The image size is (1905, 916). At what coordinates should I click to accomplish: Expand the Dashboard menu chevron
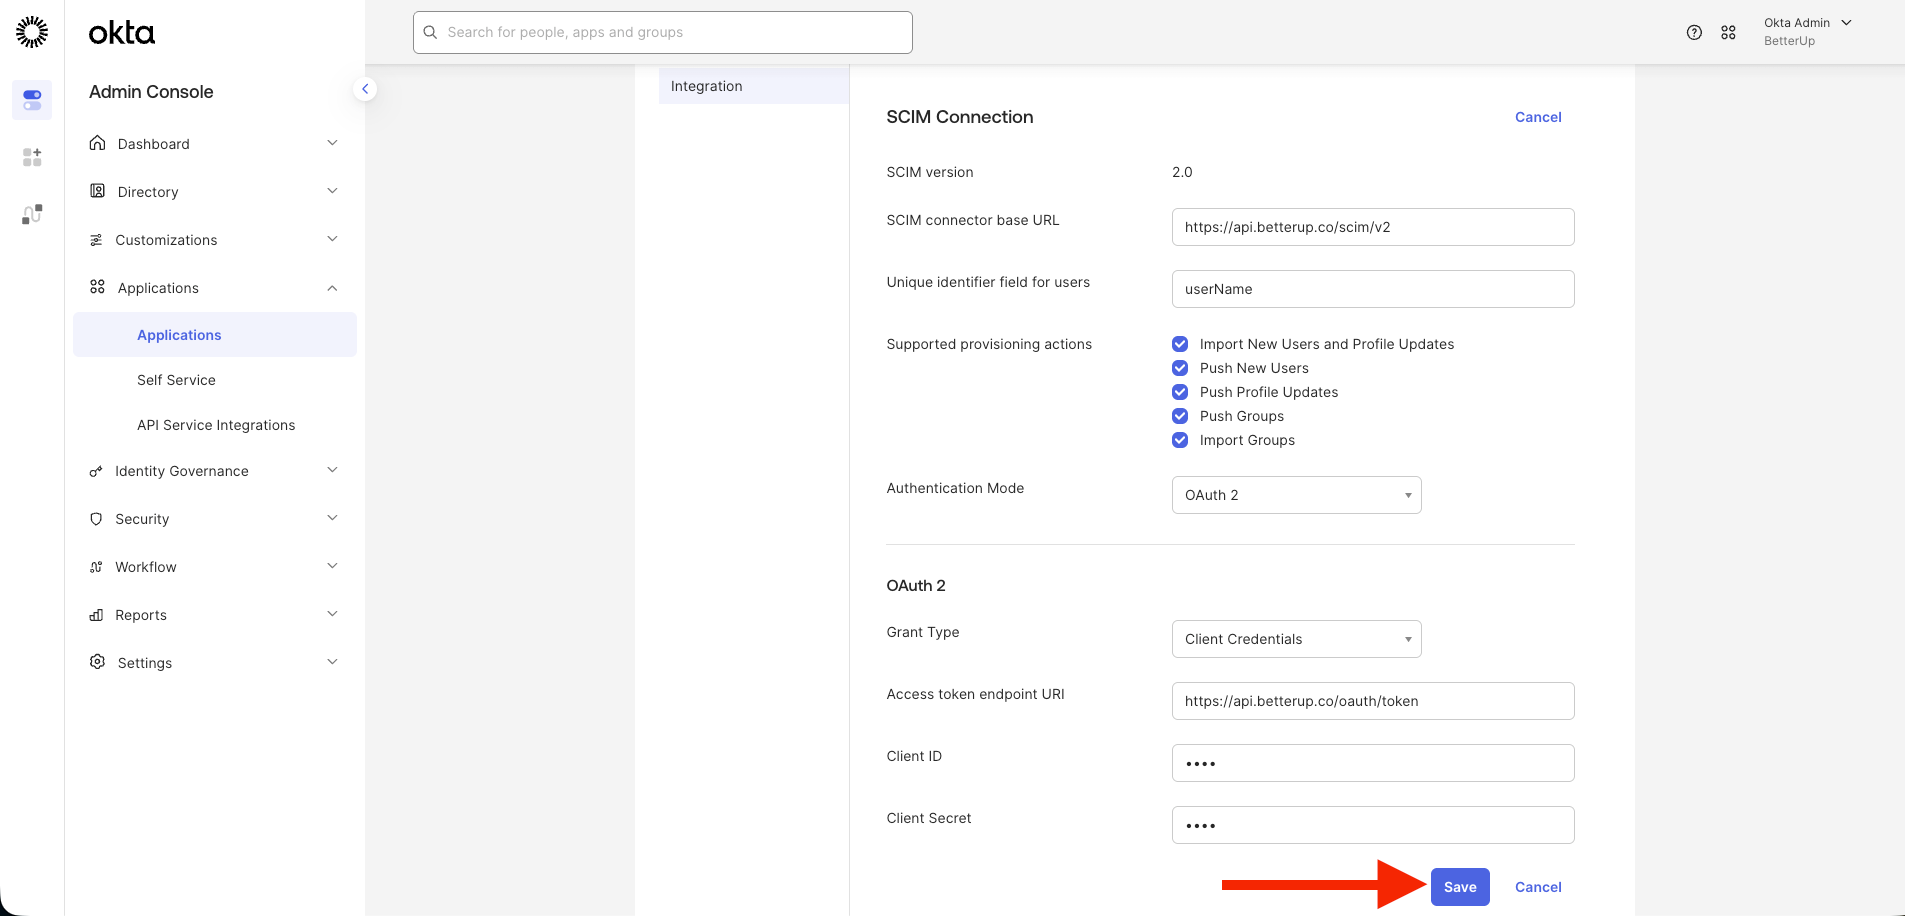tap(332, 143)
